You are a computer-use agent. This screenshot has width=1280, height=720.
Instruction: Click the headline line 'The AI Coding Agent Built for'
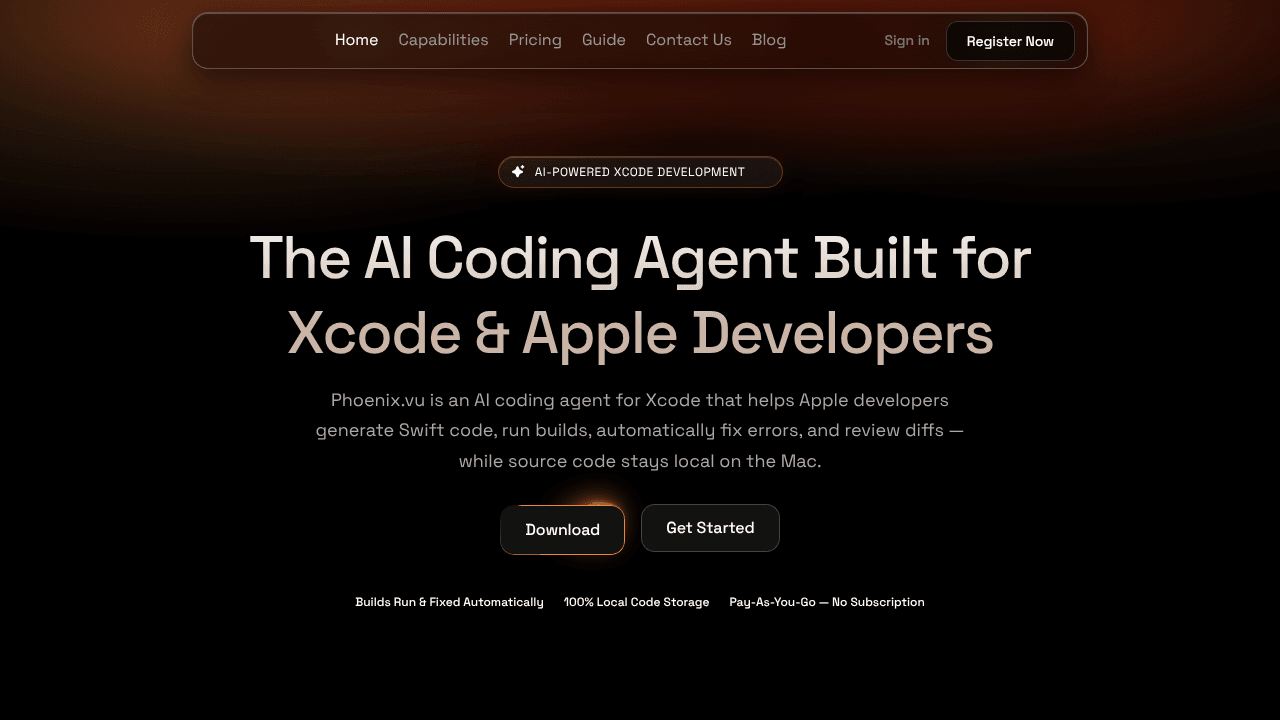tap(640, 258)
